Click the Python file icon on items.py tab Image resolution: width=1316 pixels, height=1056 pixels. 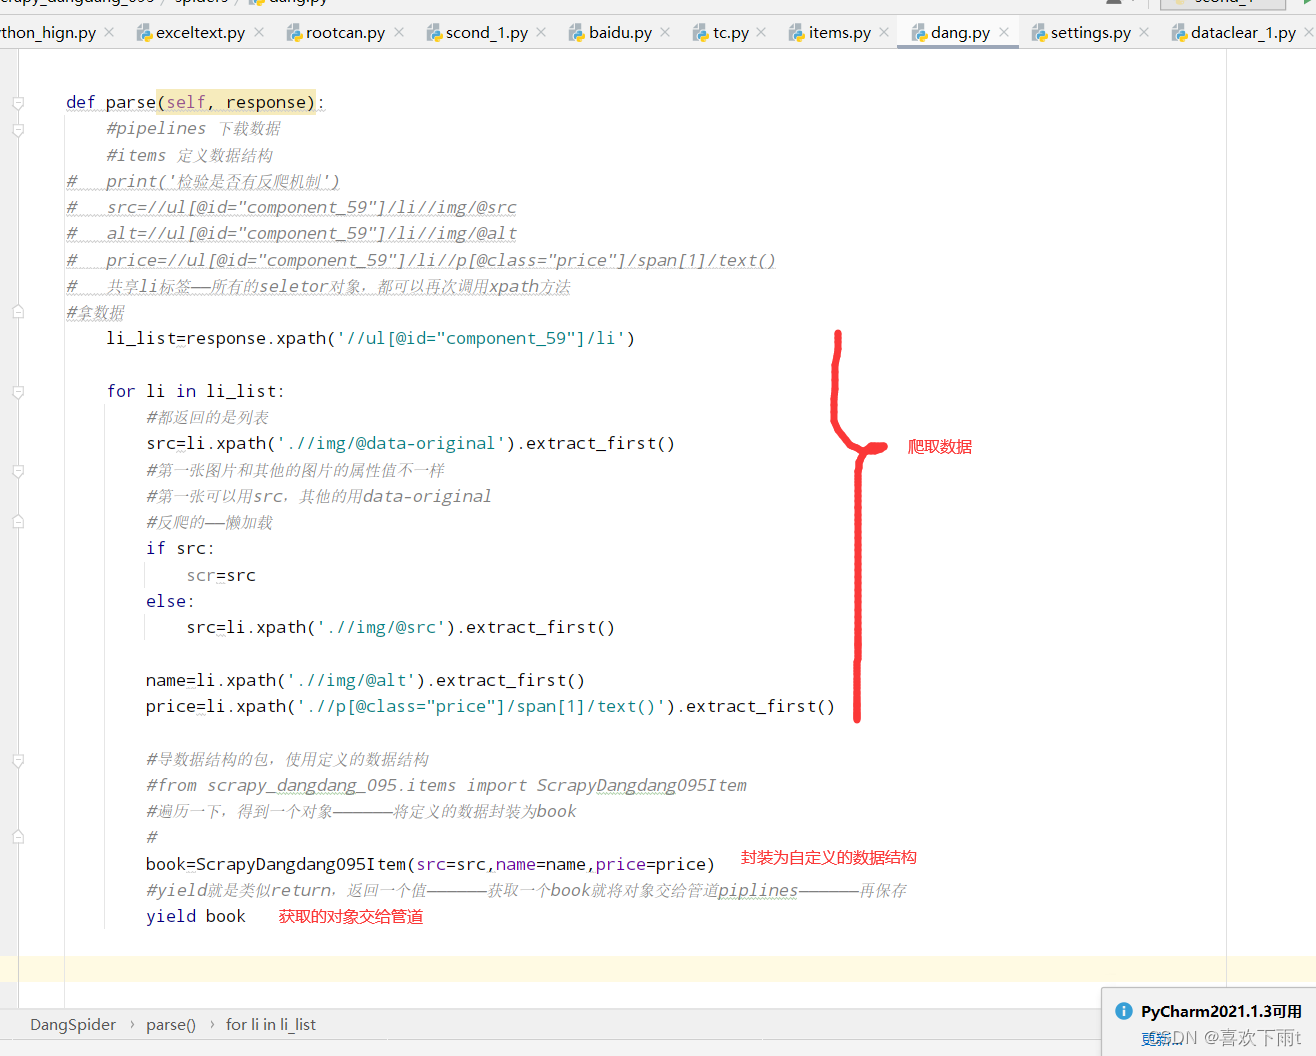click(x=797, y=33)
